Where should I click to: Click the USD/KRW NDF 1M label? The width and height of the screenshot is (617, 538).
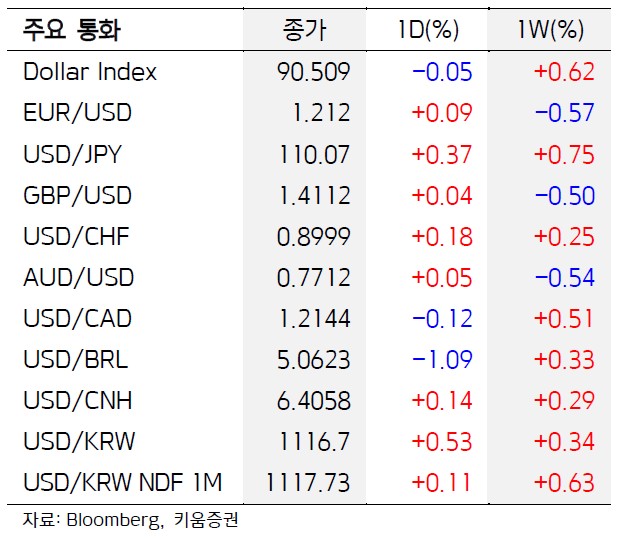[x=122, y=483]
